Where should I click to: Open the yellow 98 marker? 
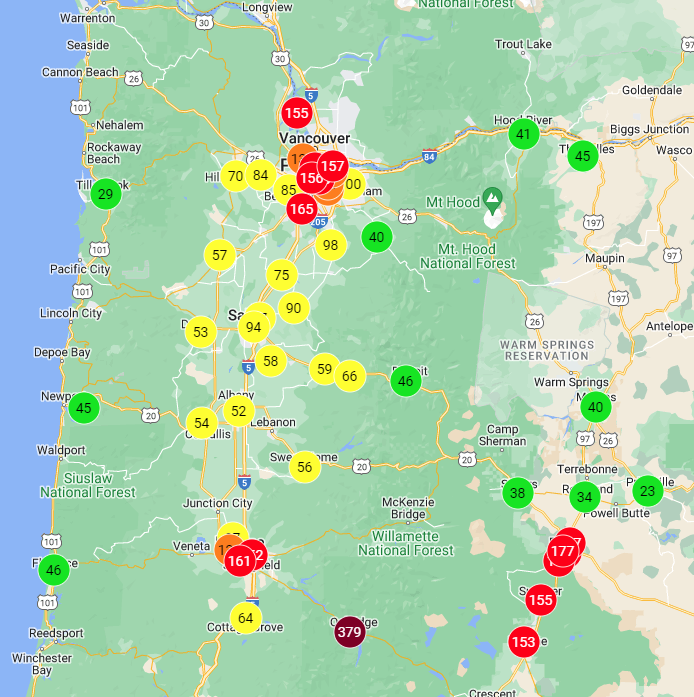click(331, 245)
